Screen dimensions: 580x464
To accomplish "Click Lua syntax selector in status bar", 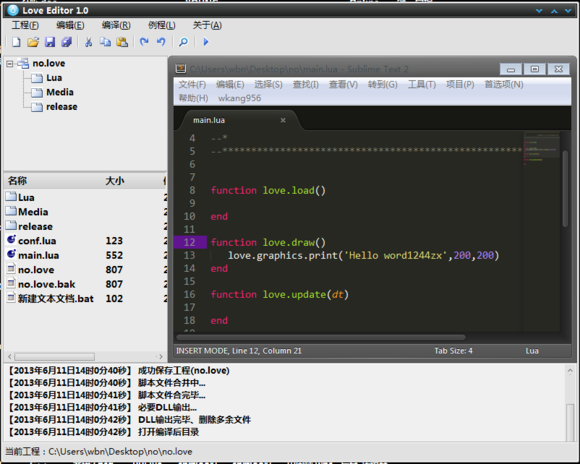I will pyautogui.click(x=532, y=351).
